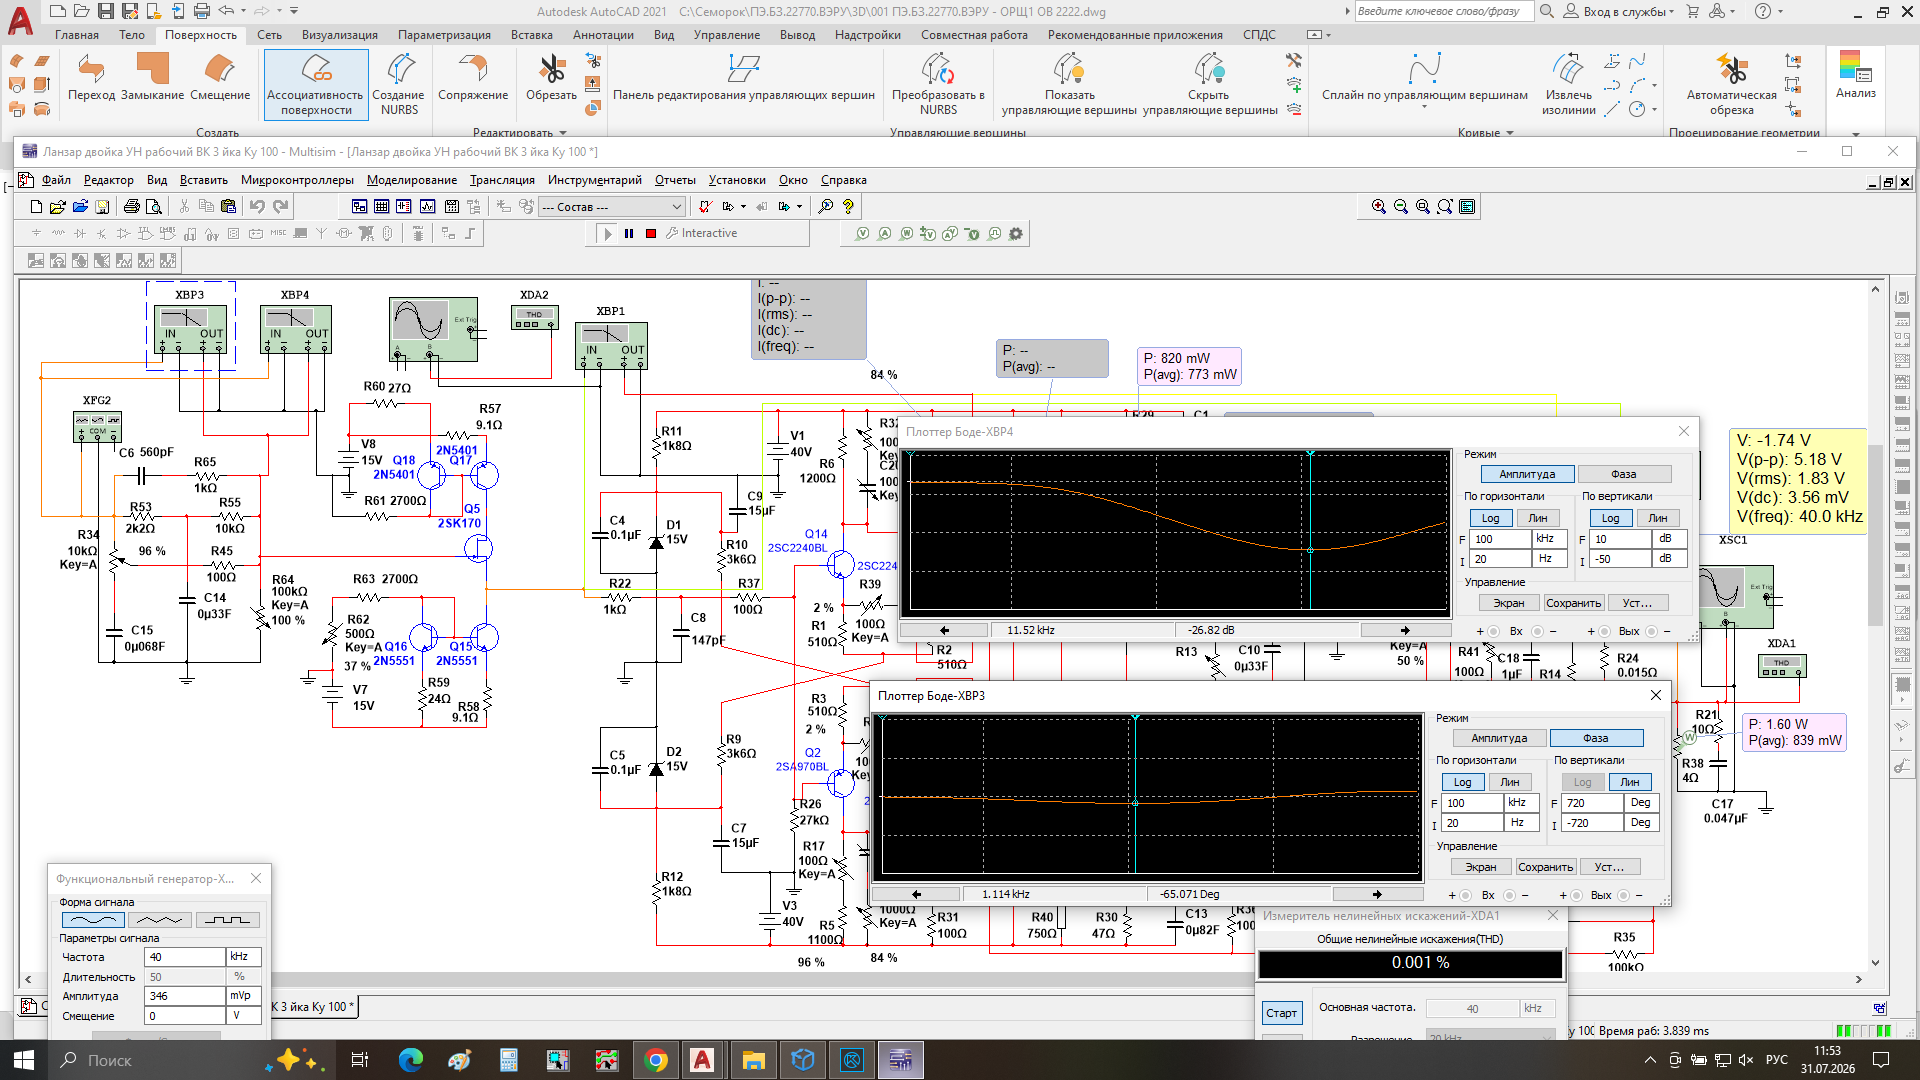The image size is (1920, 1080).
Task: Expand the Кривые panel dropdown in ribbon
Action: click(1510, 133)
